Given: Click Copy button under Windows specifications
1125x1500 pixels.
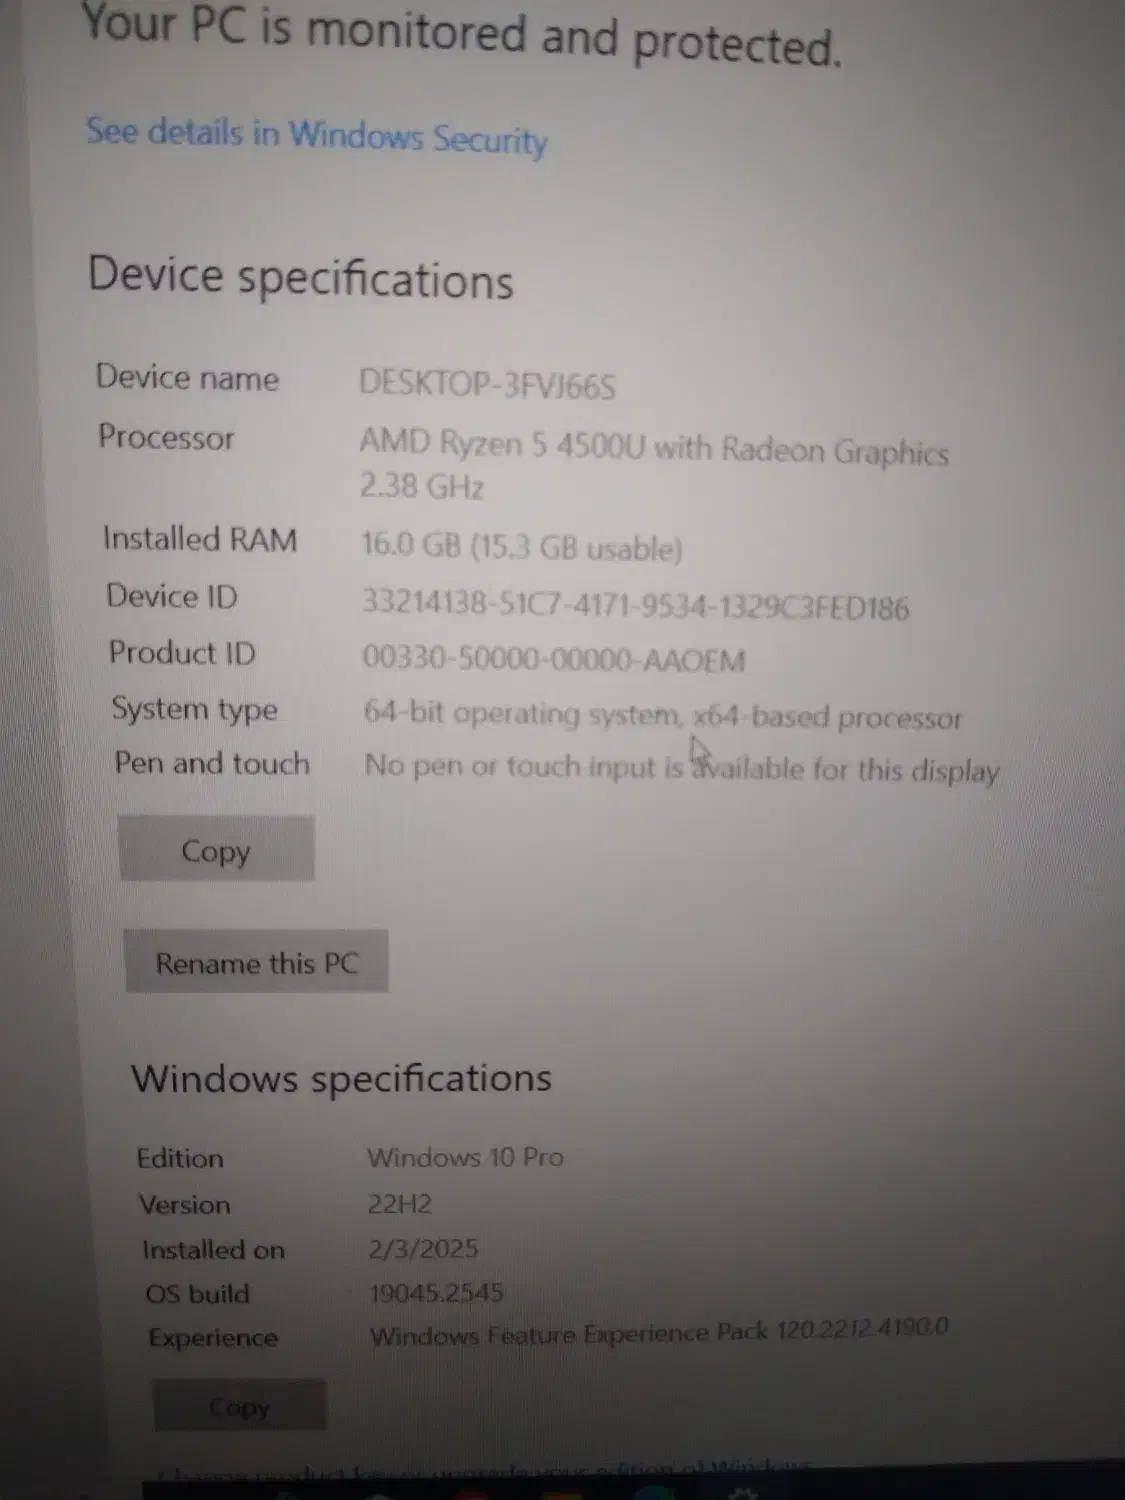Looking at the screenshot, I should pos(239,1407).
